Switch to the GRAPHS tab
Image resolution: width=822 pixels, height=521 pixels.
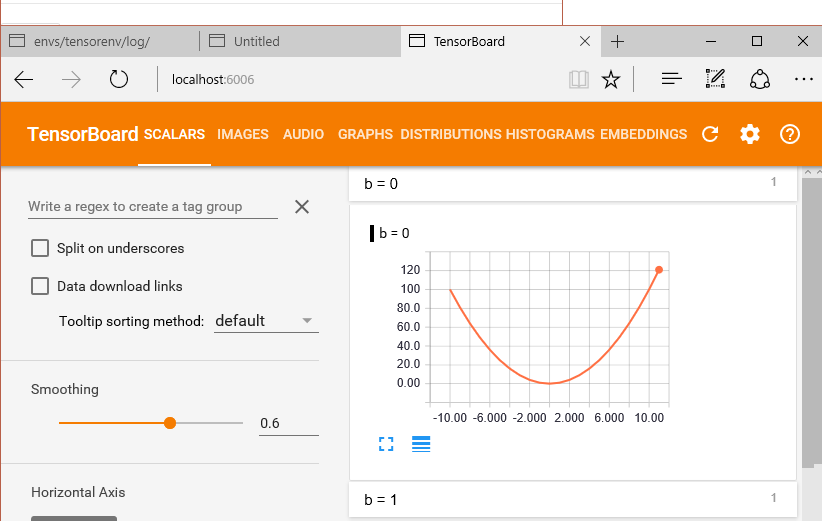point(365,134)
